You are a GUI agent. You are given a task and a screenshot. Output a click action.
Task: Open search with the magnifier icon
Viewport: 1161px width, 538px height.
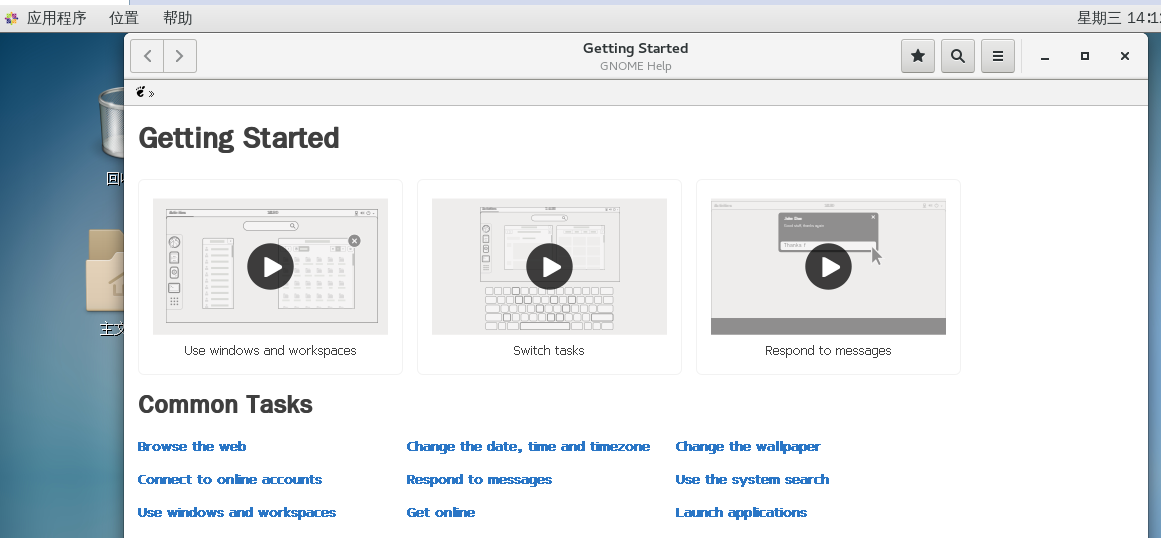point(957,56)
